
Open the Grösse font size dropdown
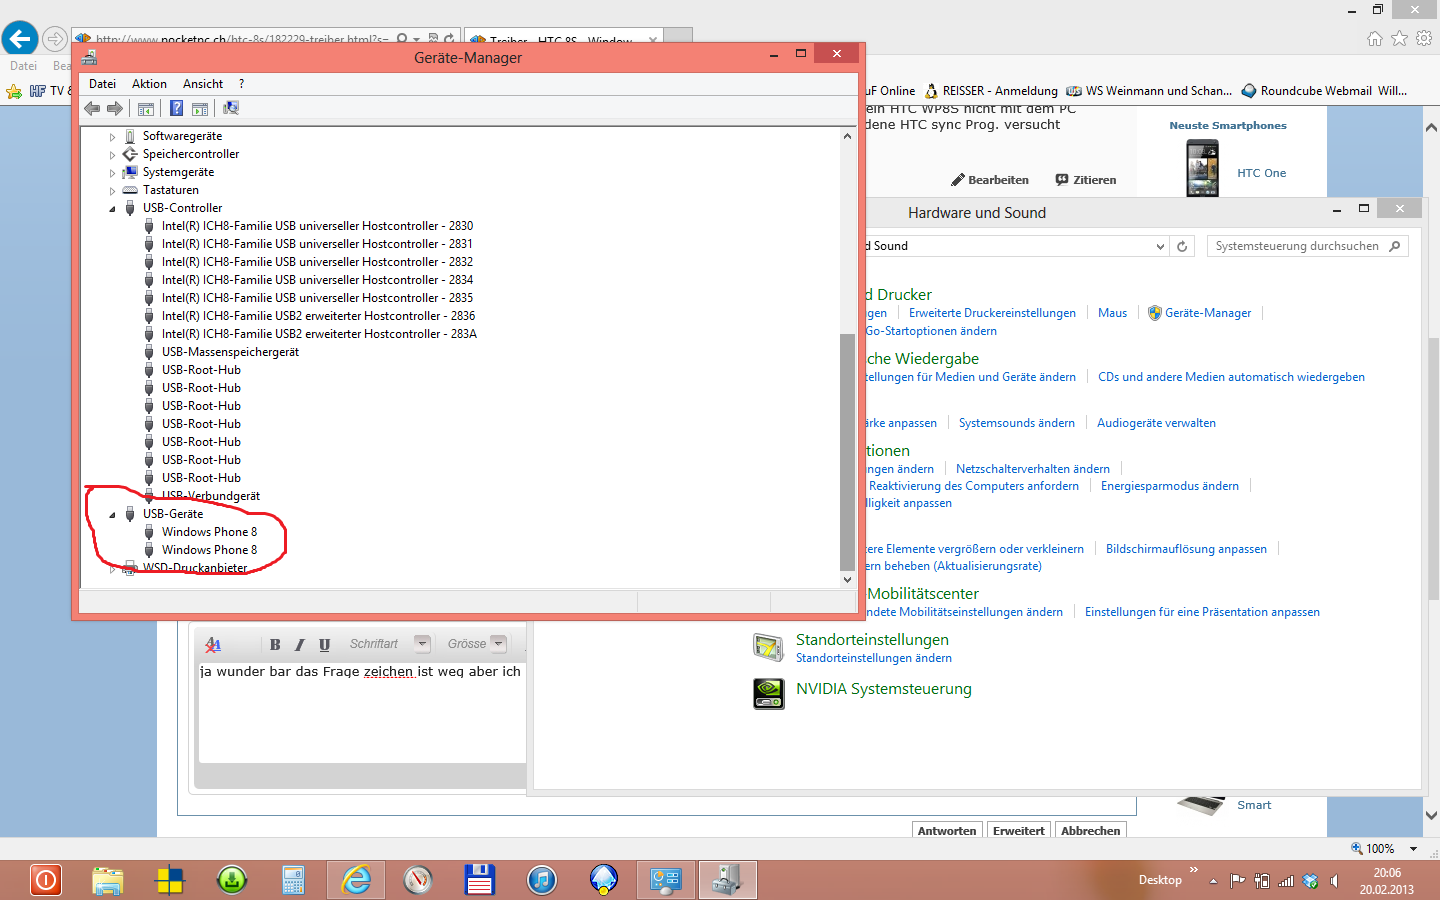pos(499,644)
